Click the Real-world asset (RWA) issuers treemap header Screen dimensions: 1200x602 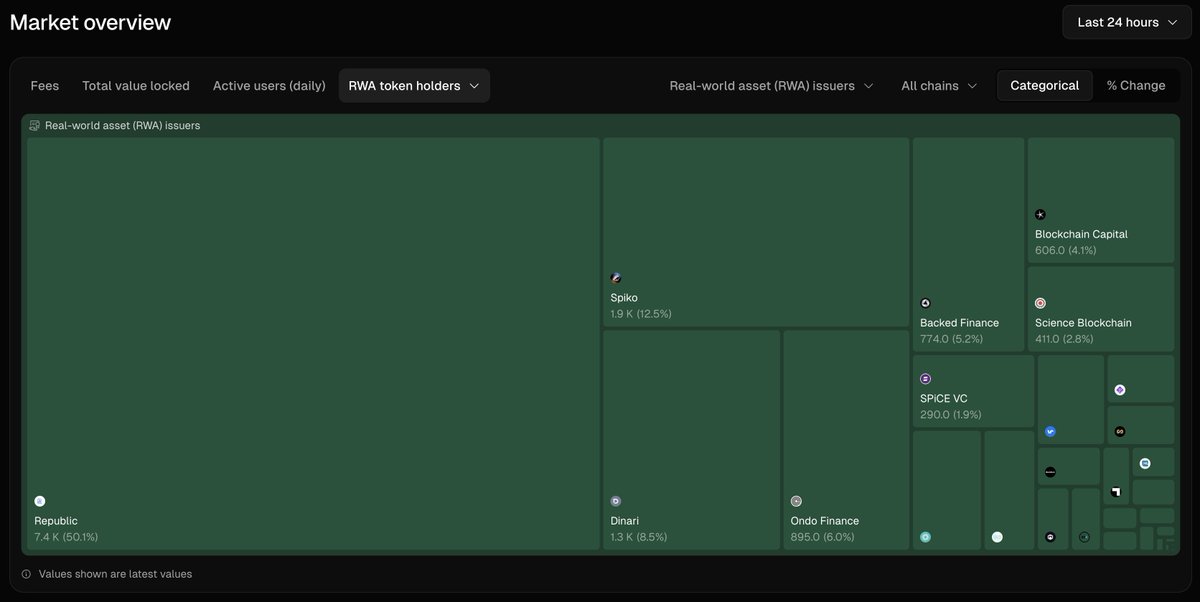[122, 126]
